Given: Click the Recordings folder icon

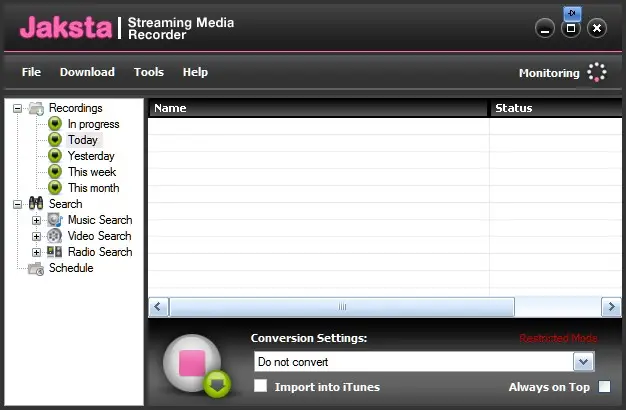Looking at the screenshot, I should 36,108.
